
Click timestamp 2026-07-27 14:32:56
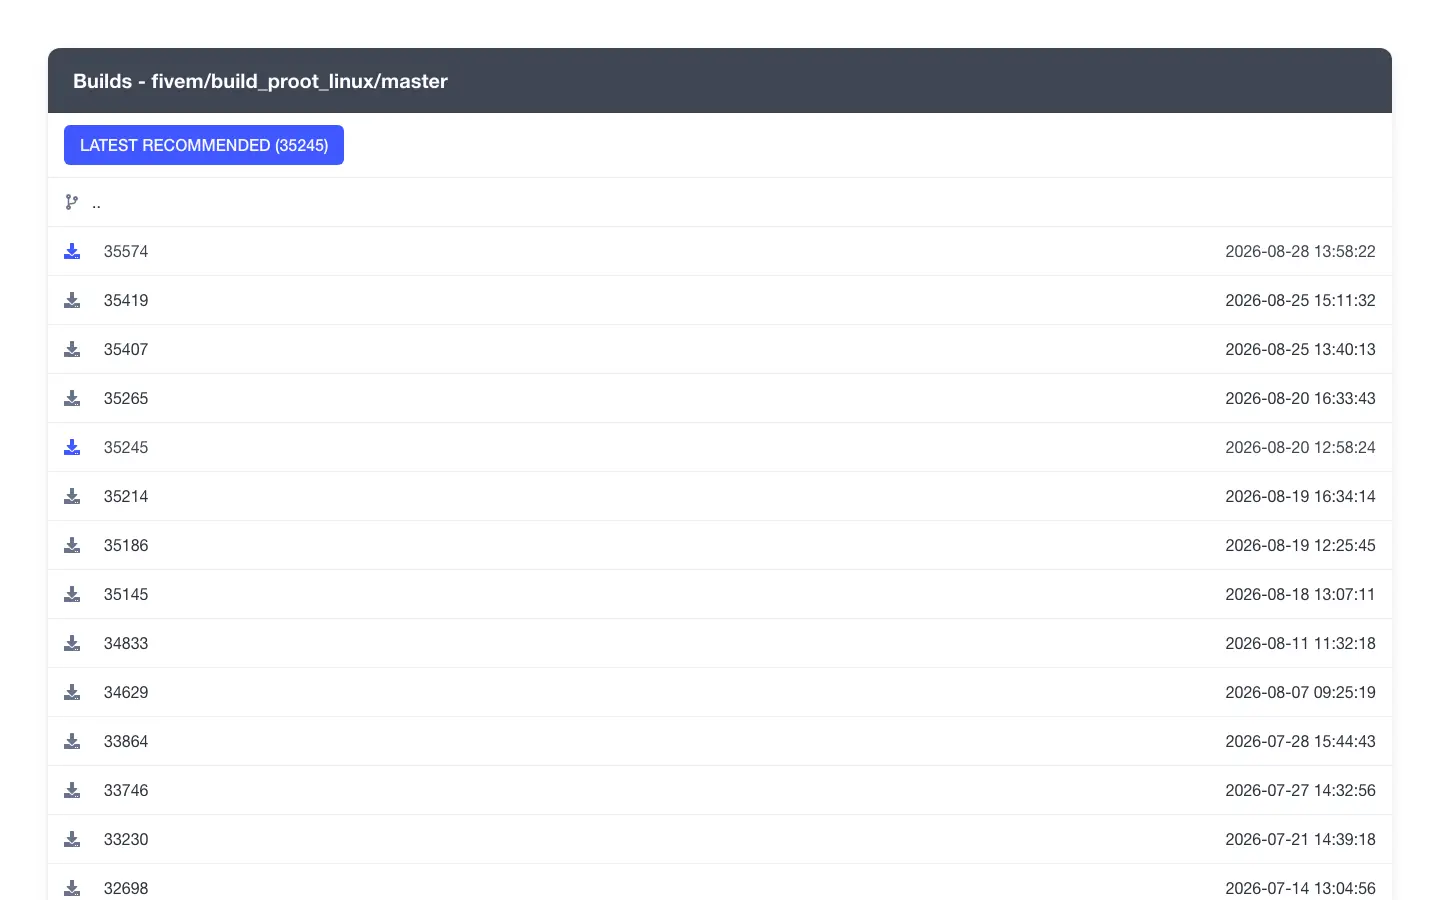point(1300,790)
